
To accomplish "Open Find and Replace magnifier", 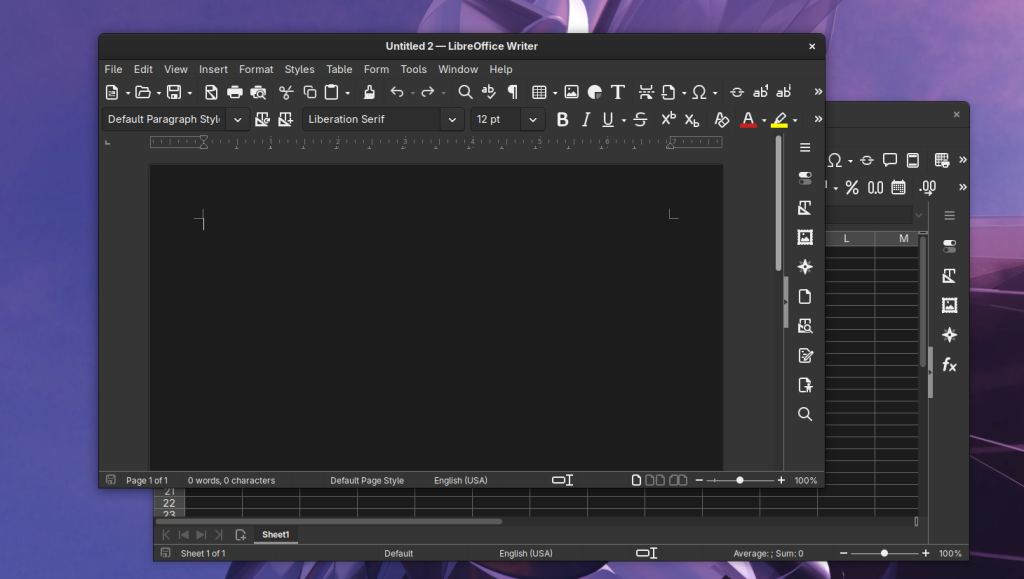I will tap(465, 92).
